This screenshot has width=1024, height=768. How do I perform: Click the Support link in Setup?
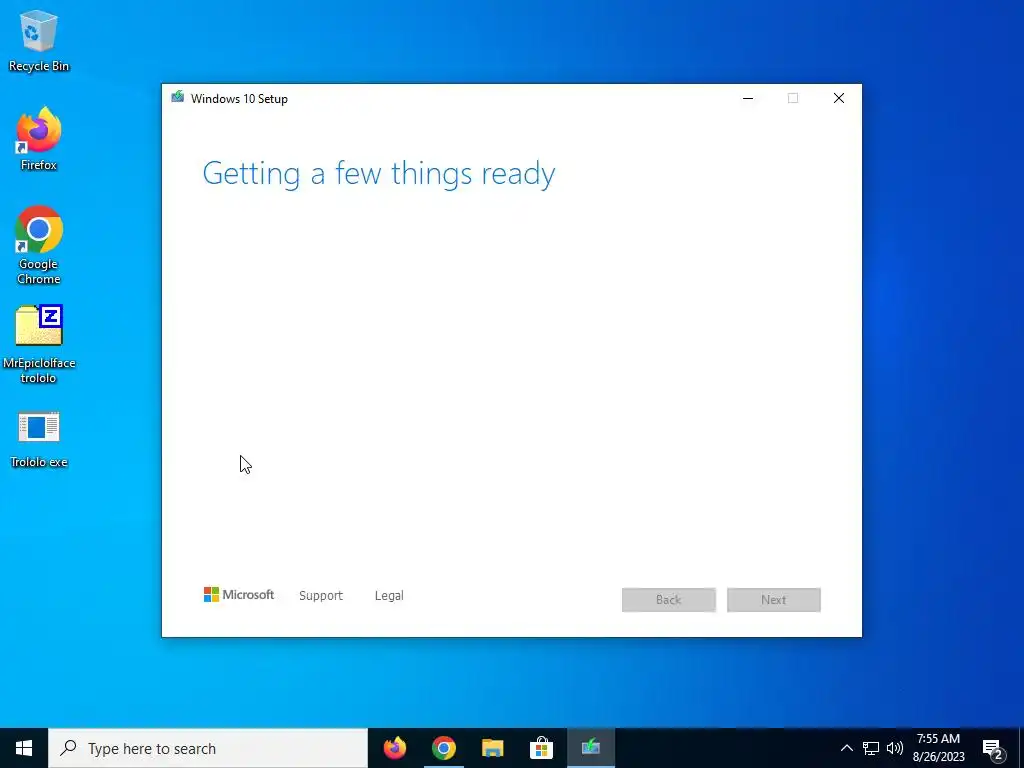point(321,596)
